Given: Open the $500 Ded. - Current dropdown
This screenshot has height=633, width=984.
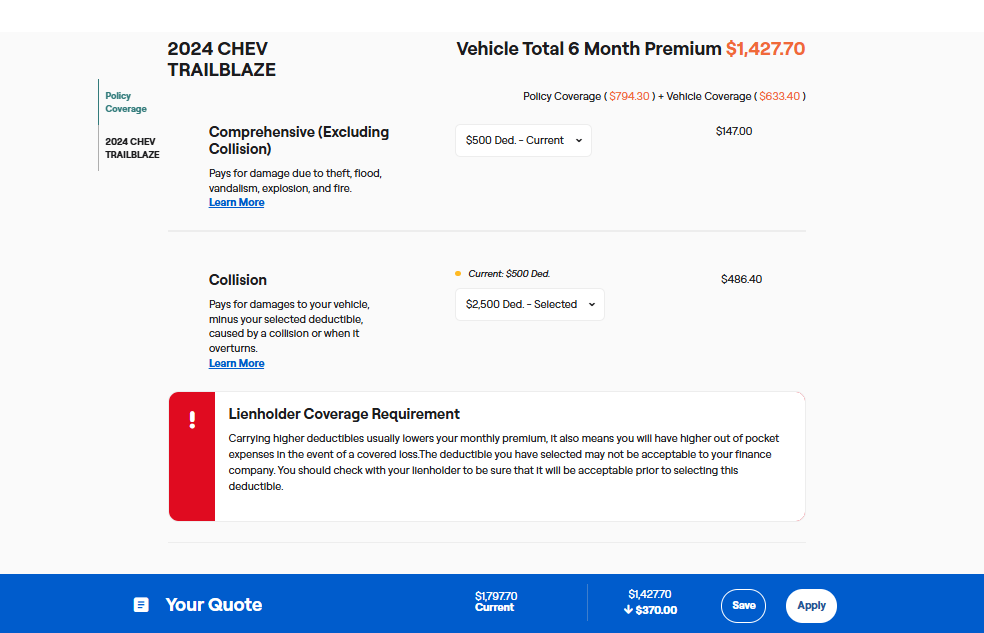Looking at the screenshot, I should tap(522, 141).
